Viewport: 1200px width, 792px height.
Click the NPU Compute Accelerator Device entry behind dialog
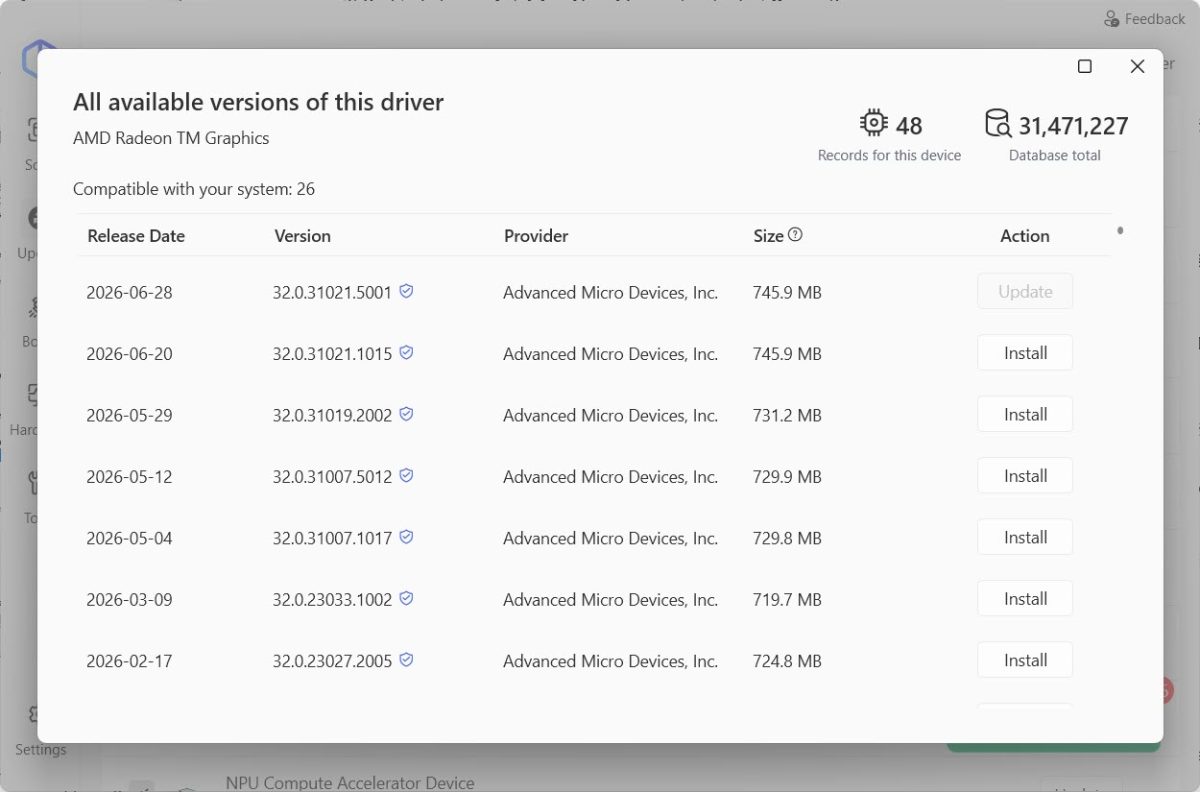point(350,783)
